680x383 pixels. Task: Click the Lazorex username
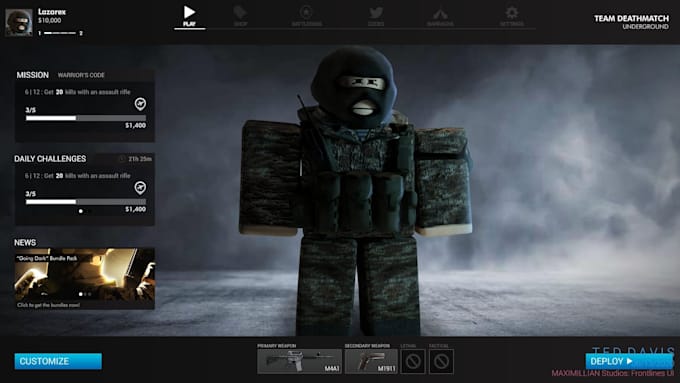click(x=52, y=12)
